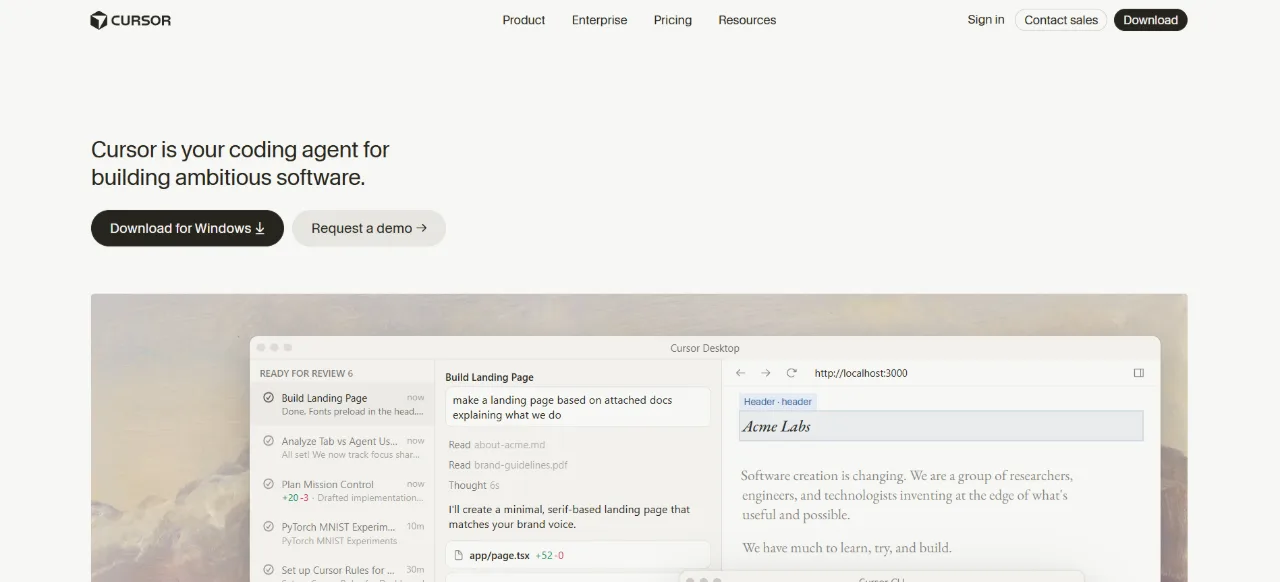Click the arrow icon in Request a demo
Viewport: 1280px width, 582px height.
click(422, 228)
